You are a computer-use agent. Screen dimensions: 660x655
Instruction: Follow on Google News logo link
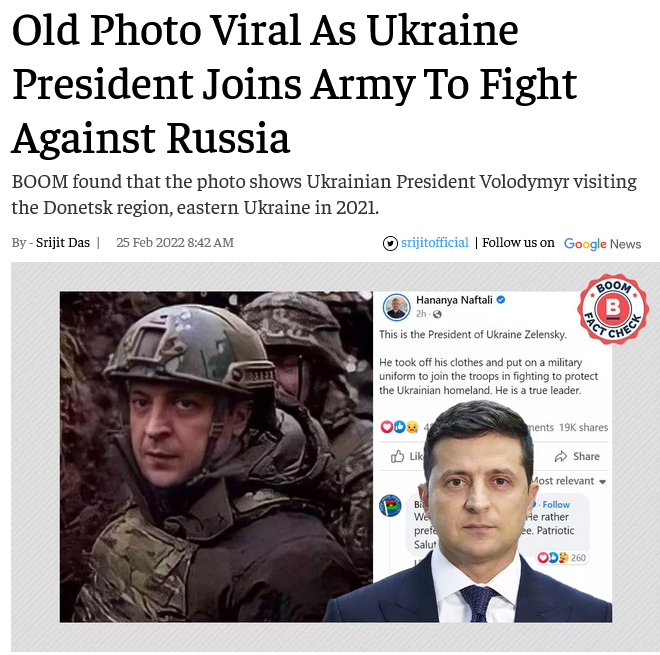pyautogui.click(x=602, y=244)
